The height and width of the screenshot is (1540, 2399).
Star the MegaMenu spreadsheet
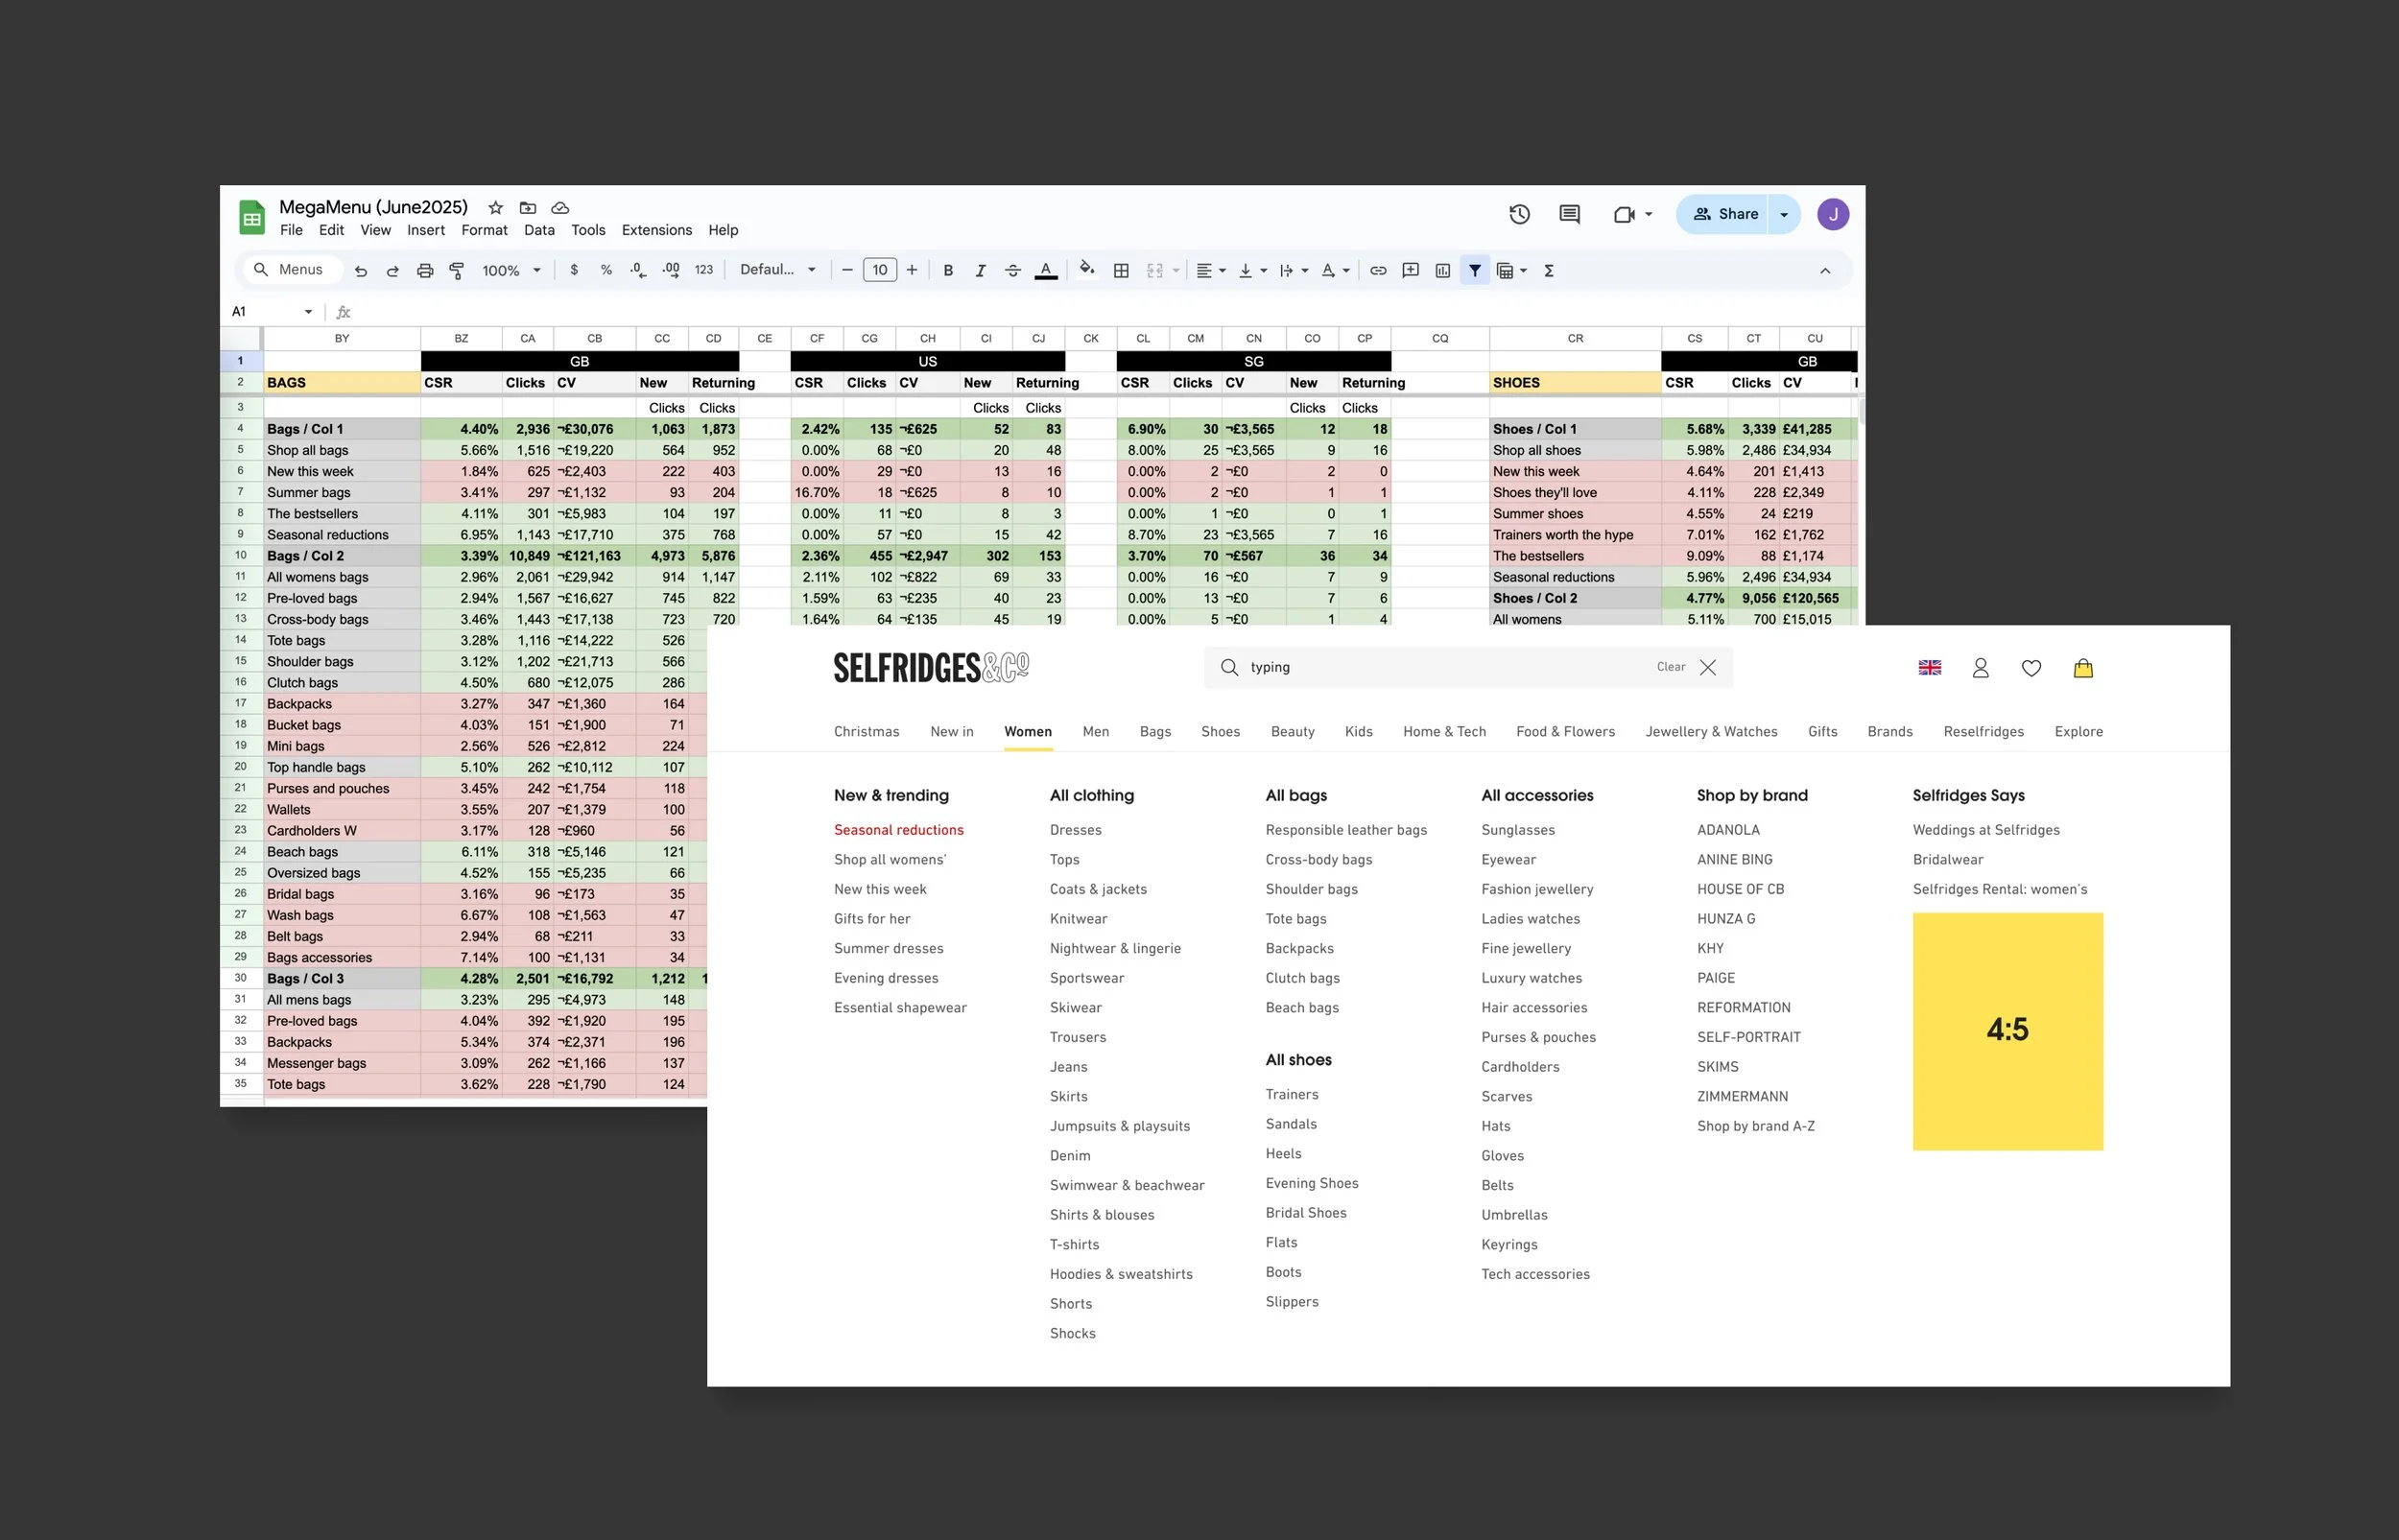[495, 208]
